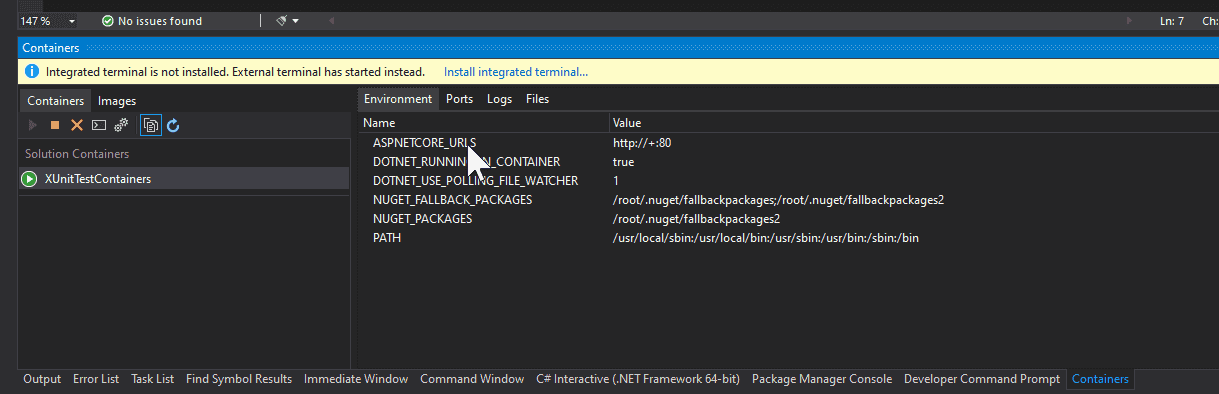Viewport: 1219px width, 394px height.
Task: Click the value true for DOTNET_RUNNING_IN_CONTAINER
Action: pyautogui.click(x=624, y=162)
